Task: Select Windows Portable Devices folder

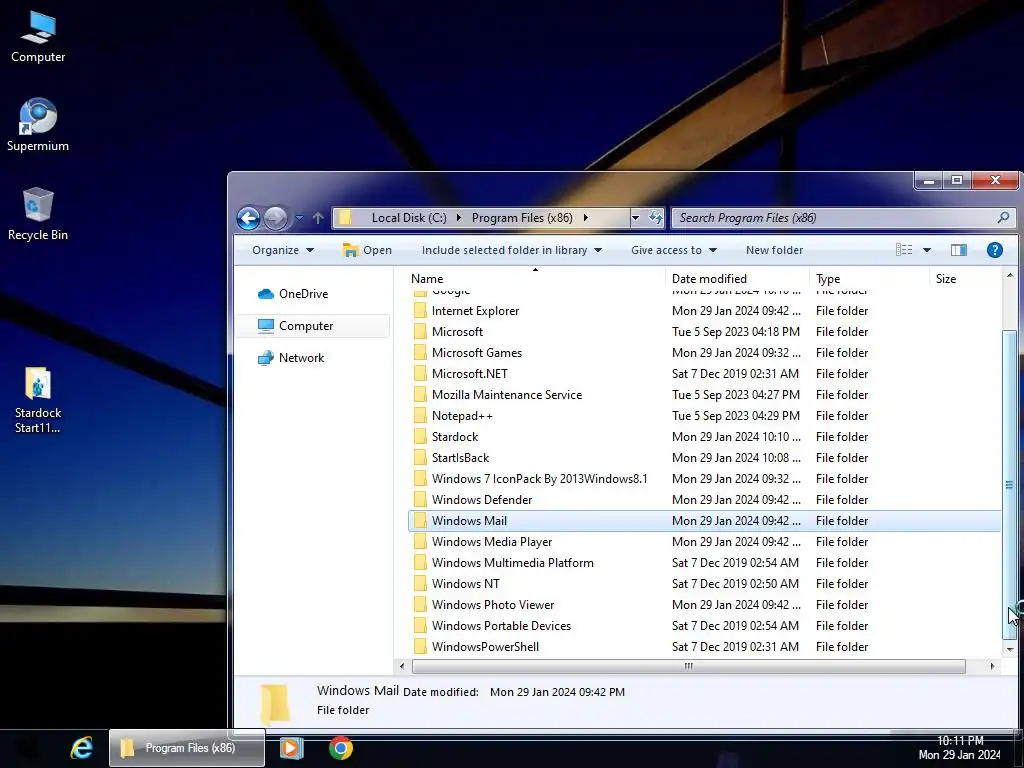Action: point(704,626)
